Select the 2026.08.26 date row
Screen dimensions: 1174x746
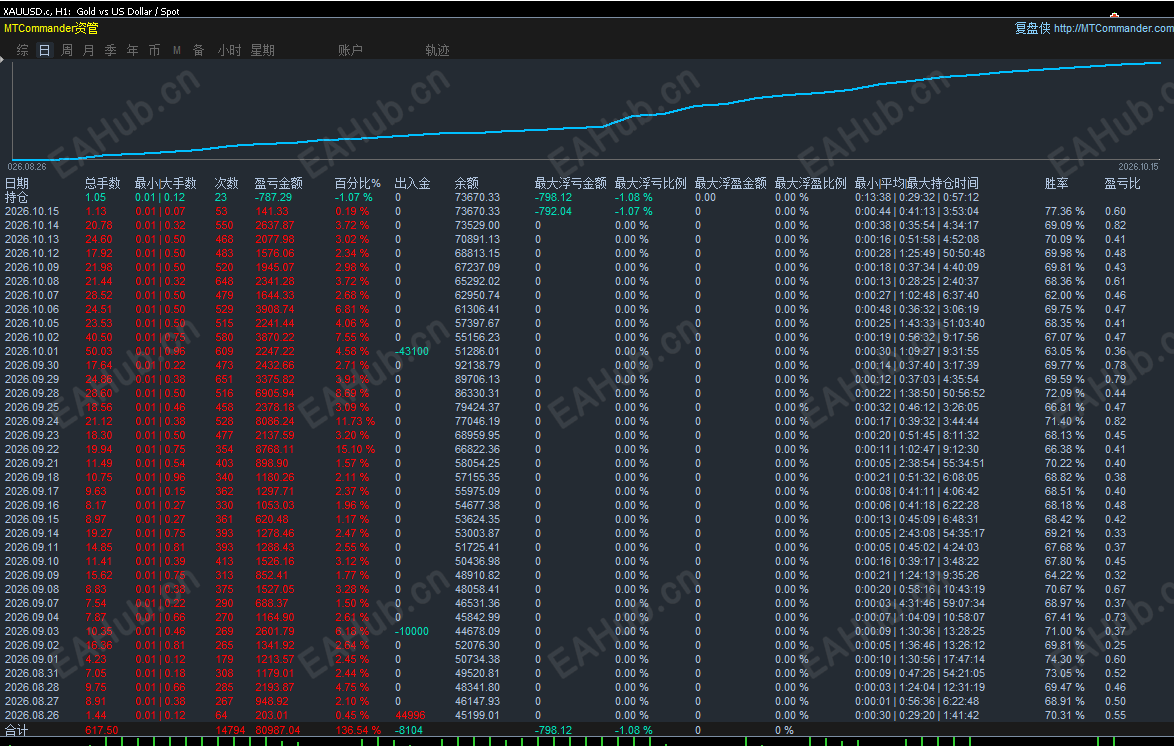click(32, 715)
